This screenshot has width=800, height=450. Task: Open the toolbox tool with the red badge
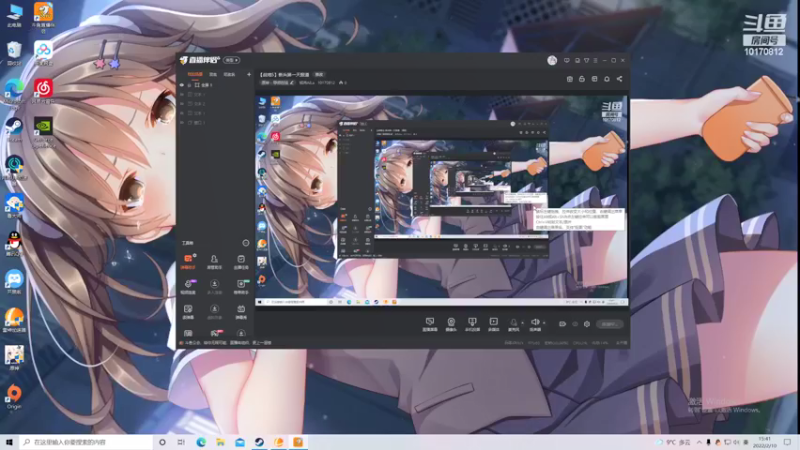pyautogui.click(x=215, y=334)
